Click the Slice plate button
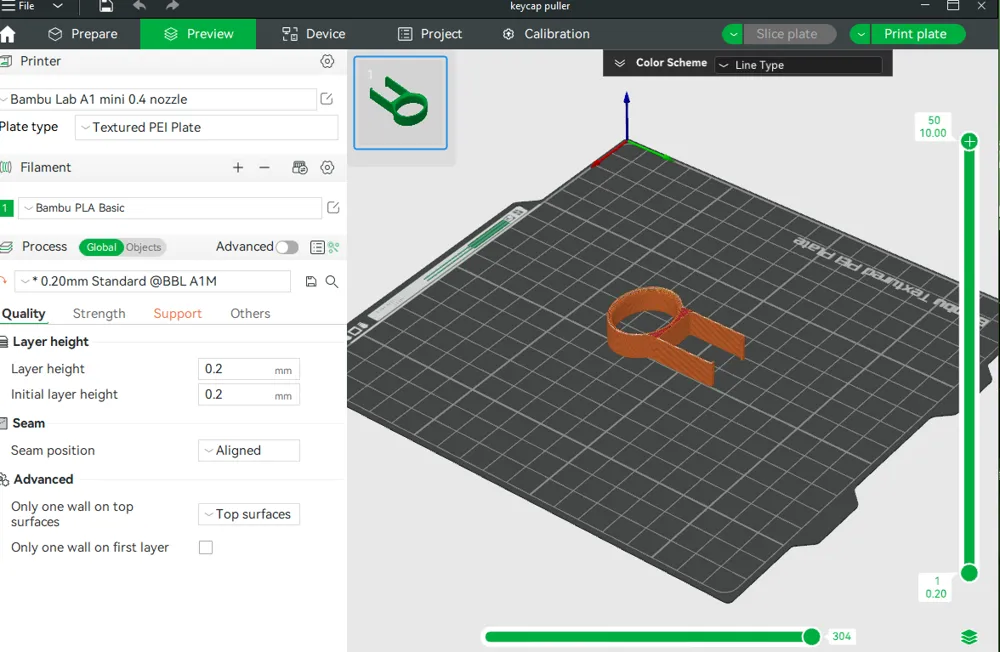Viewport: 1000px width, 652px height. click(x=790, y=34)
